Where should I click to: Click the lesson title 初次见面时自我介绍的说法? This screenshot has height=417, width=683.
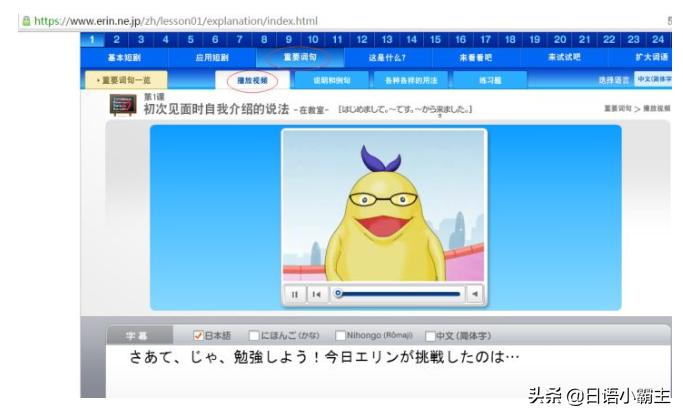click(216, 109)
